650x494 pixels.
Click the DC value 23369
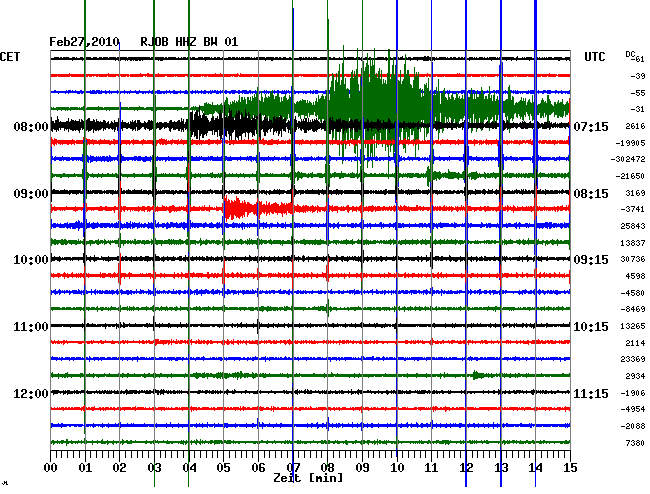[x=633, y=359]
